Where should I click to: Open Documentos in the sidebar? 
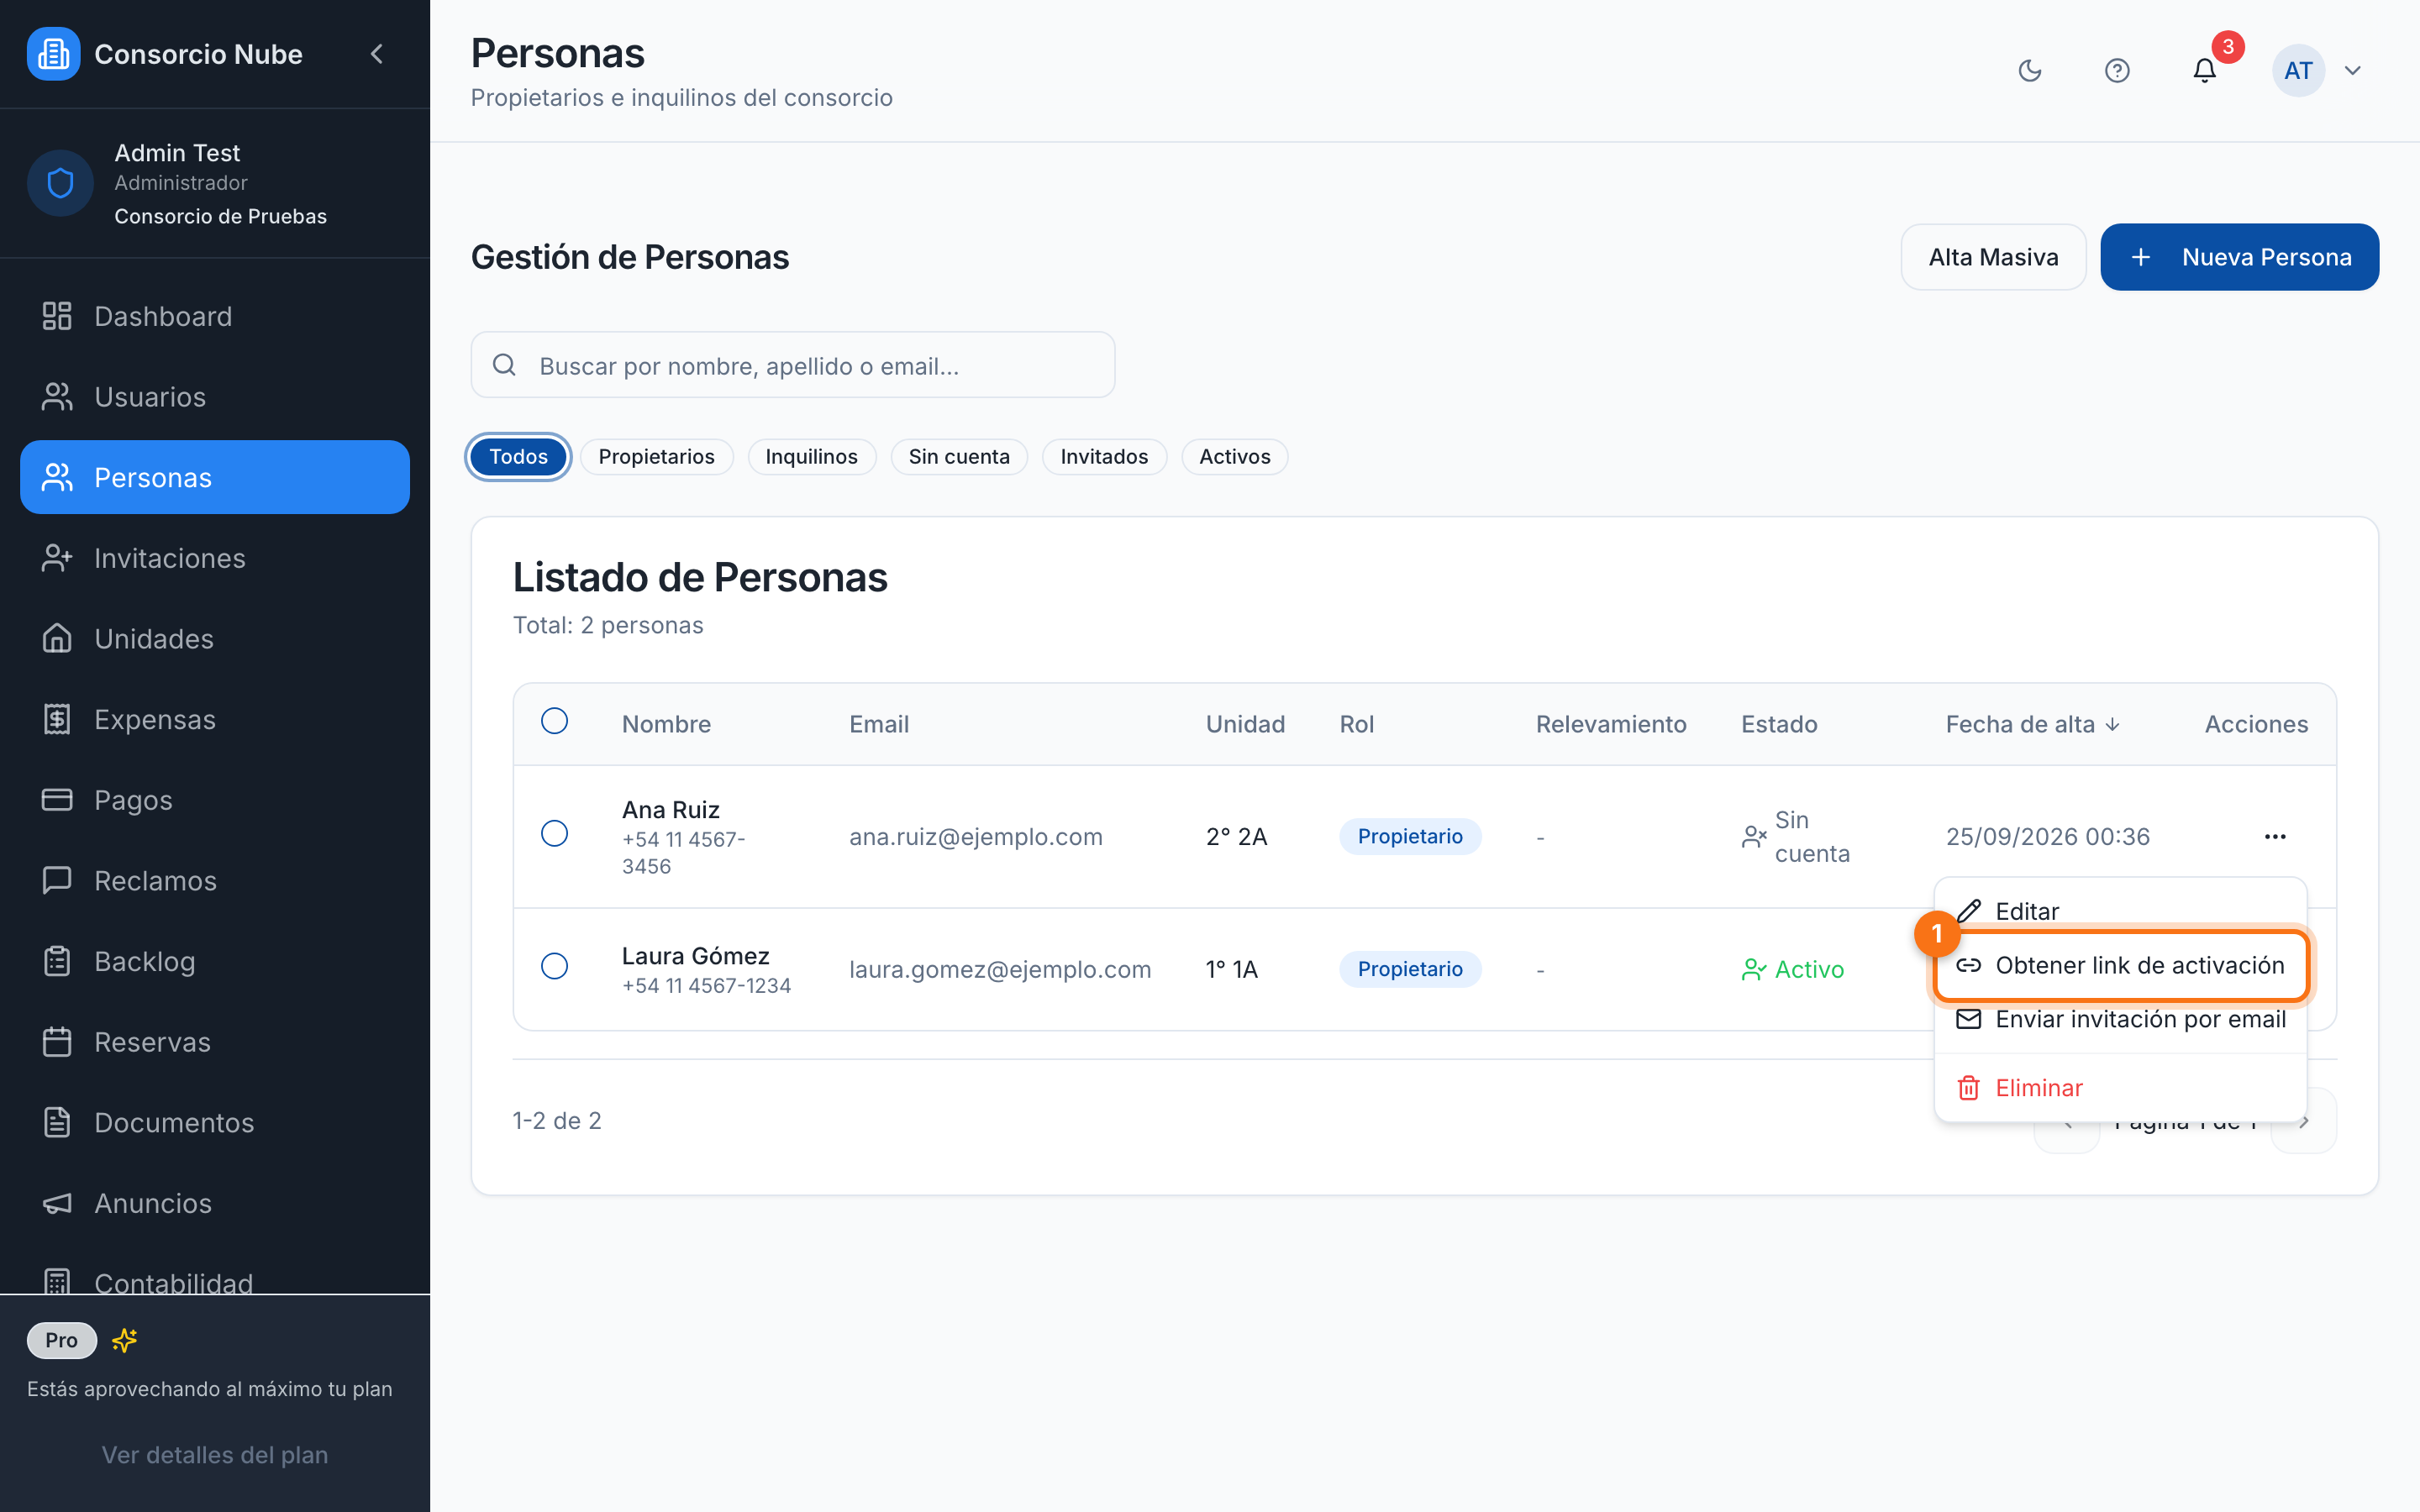(215, 1123)
